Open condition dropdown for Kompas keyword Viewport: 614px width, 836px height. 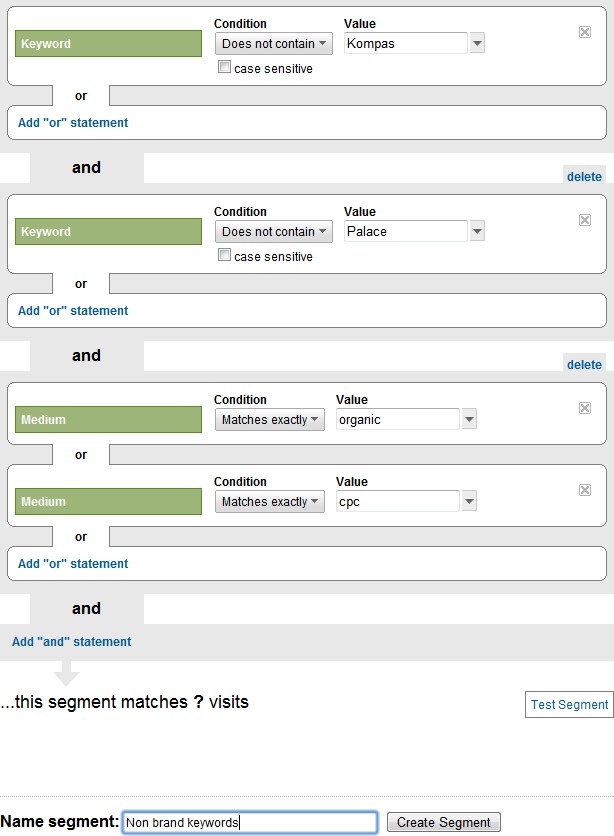tap(274, 43)
